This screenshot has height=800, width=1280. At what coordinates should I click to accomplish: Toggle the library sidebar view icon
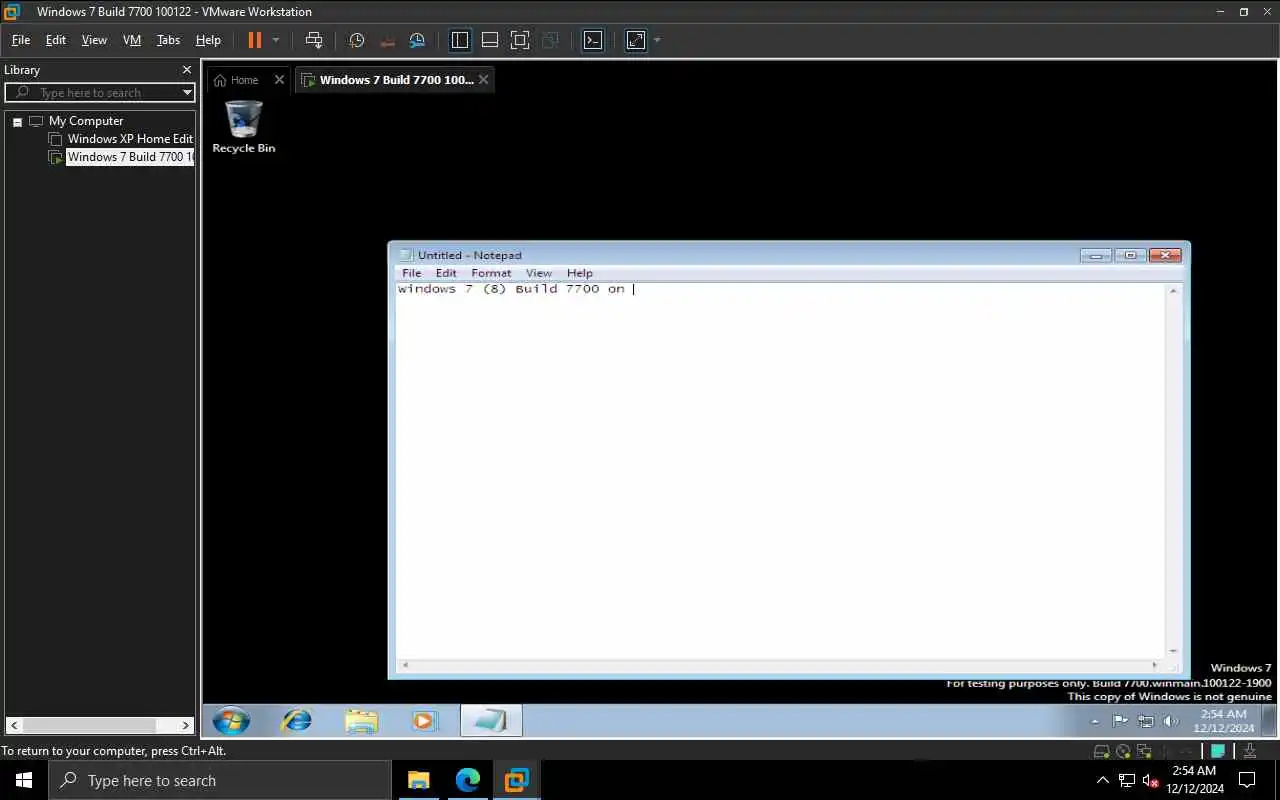tap(460, 40)
